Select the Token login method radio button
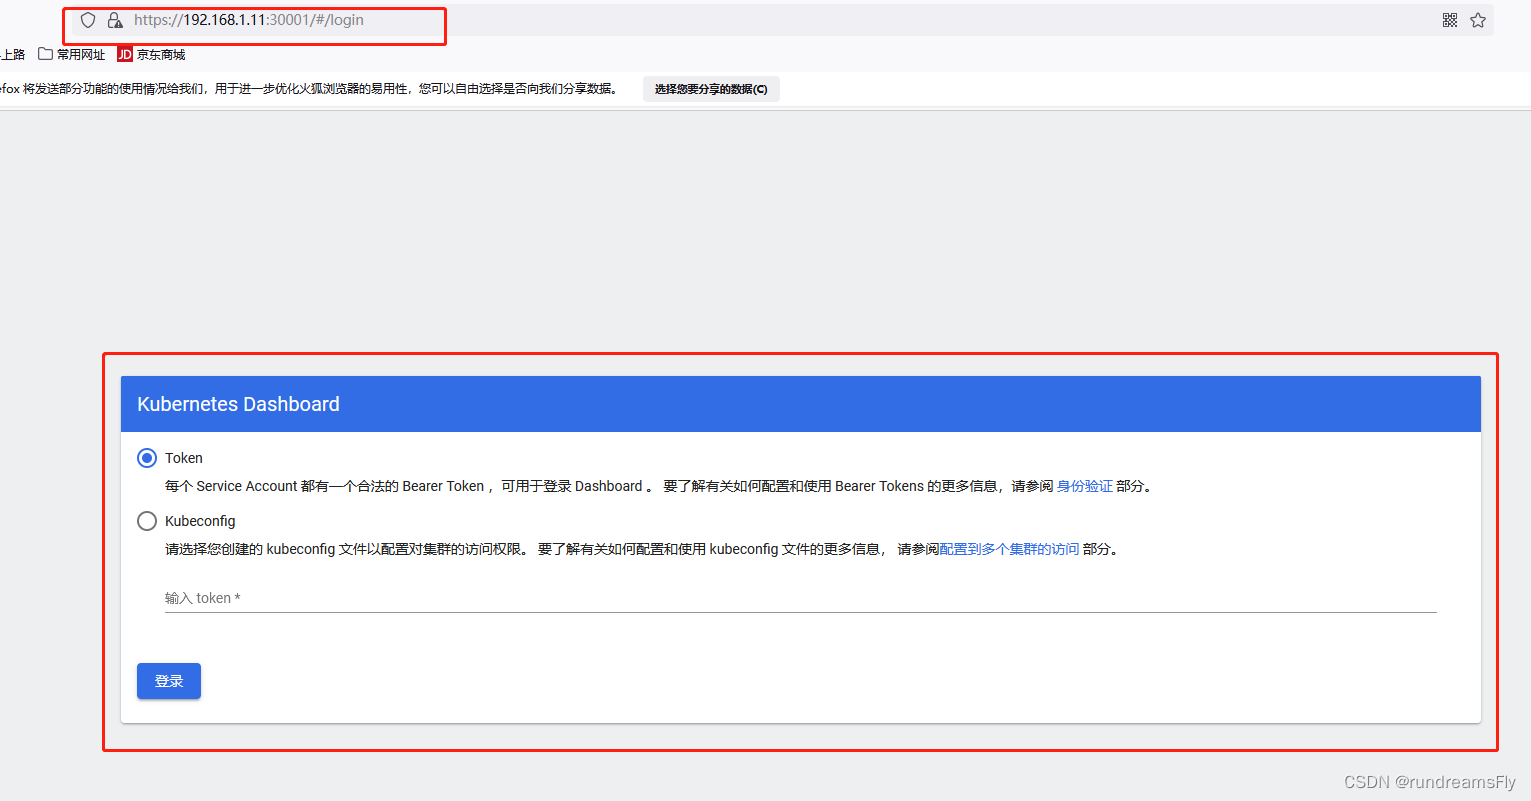 click(x=147, y=457)
